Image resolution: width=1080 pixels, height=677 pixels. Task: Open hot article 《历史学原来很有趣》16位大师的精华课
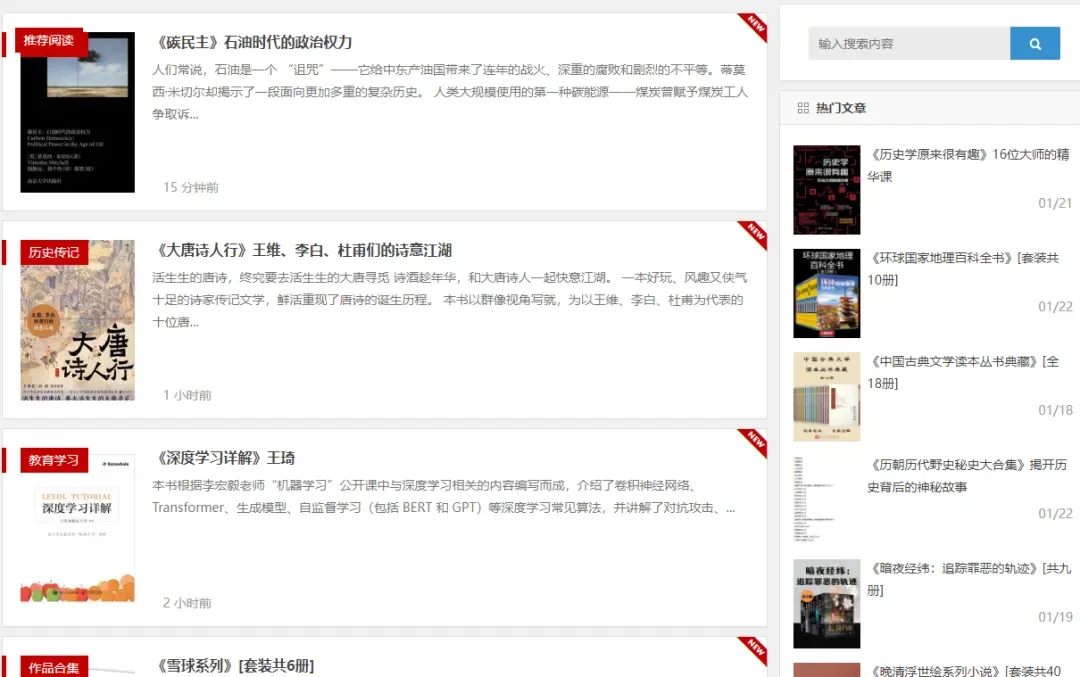(x=968, y=165)
